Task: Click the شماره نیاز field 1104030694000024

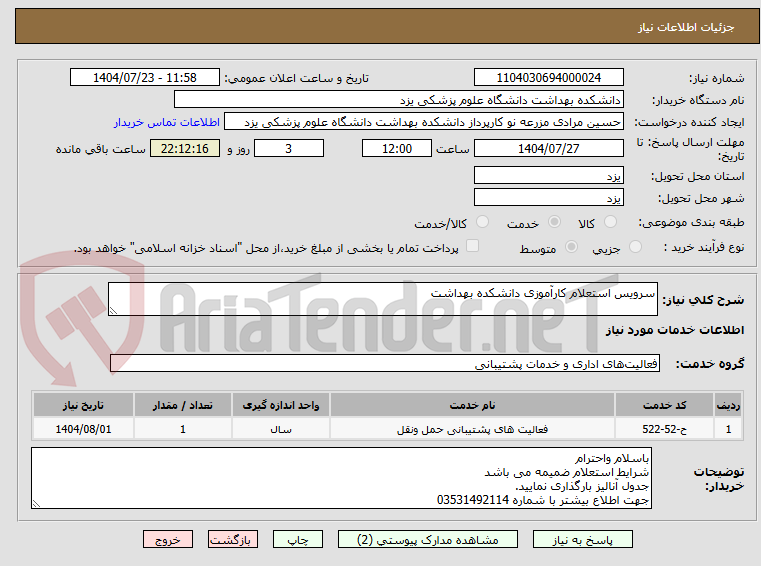Action: pos(548,78)
